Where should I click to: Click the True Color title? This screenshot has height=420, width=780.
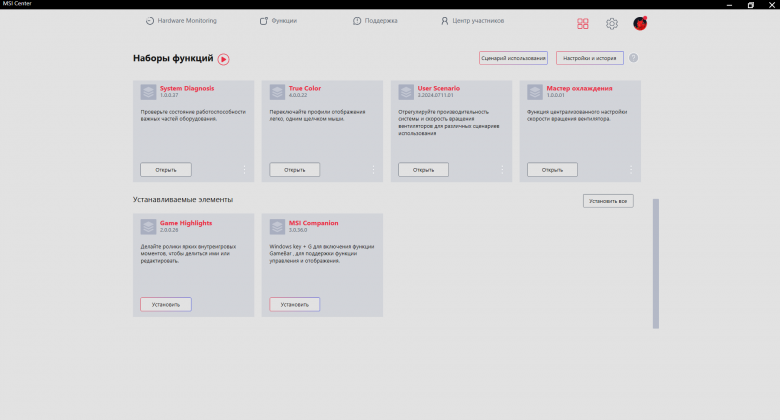coord(304,88)
